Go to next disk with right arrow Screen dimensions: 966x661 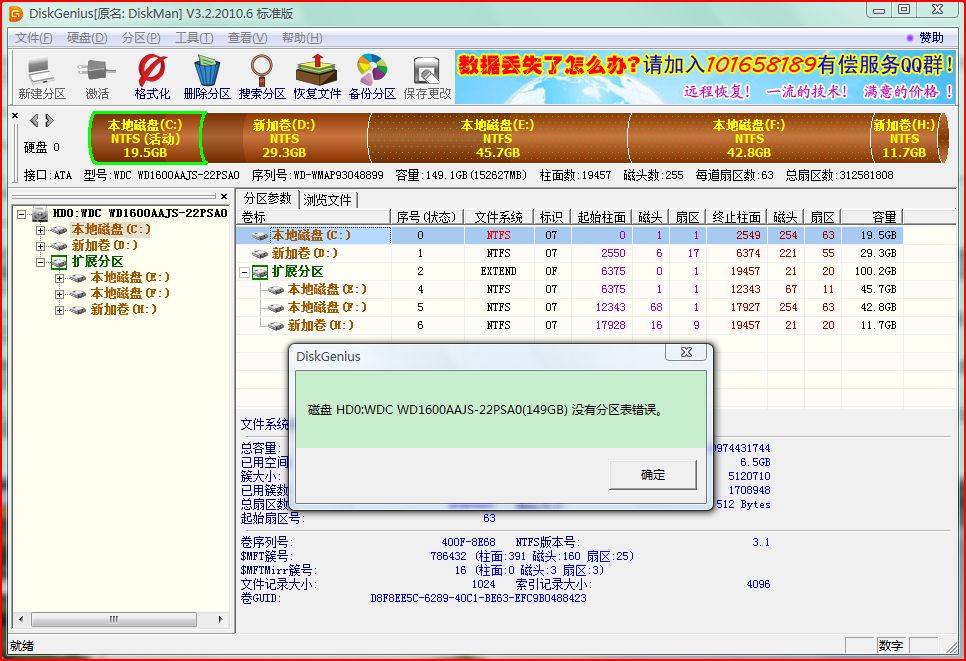[49, 121]
